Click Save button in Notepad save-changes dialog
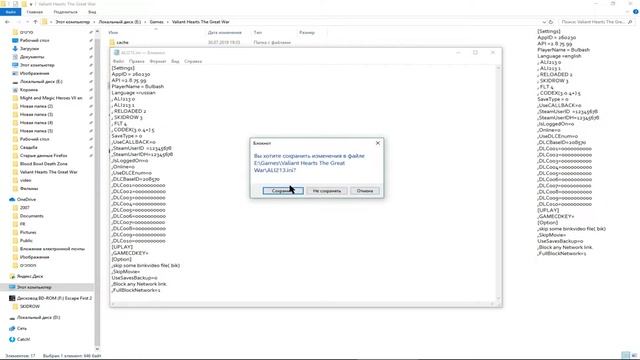 point(283,191)
